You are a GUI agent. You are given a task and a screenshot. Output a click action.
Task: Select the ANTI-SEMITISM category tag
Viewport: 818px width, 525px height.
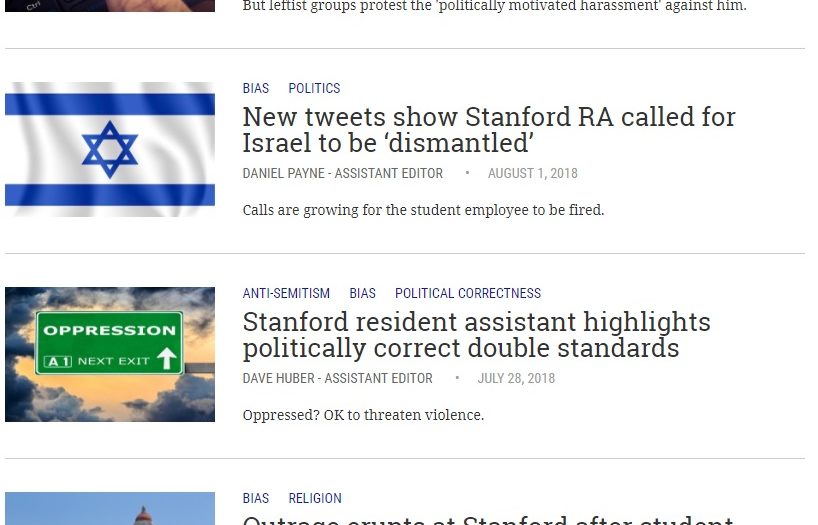(286, 293)
